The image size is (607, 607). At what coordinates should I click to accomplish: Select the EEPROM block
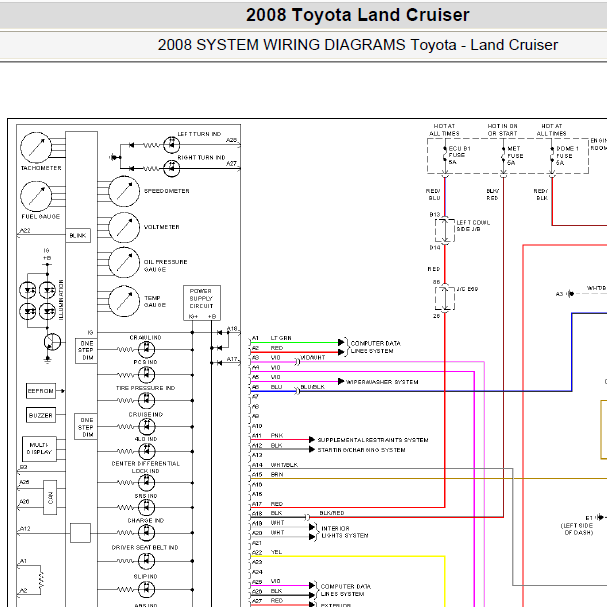pyautogui.click(x=41, y=391)
